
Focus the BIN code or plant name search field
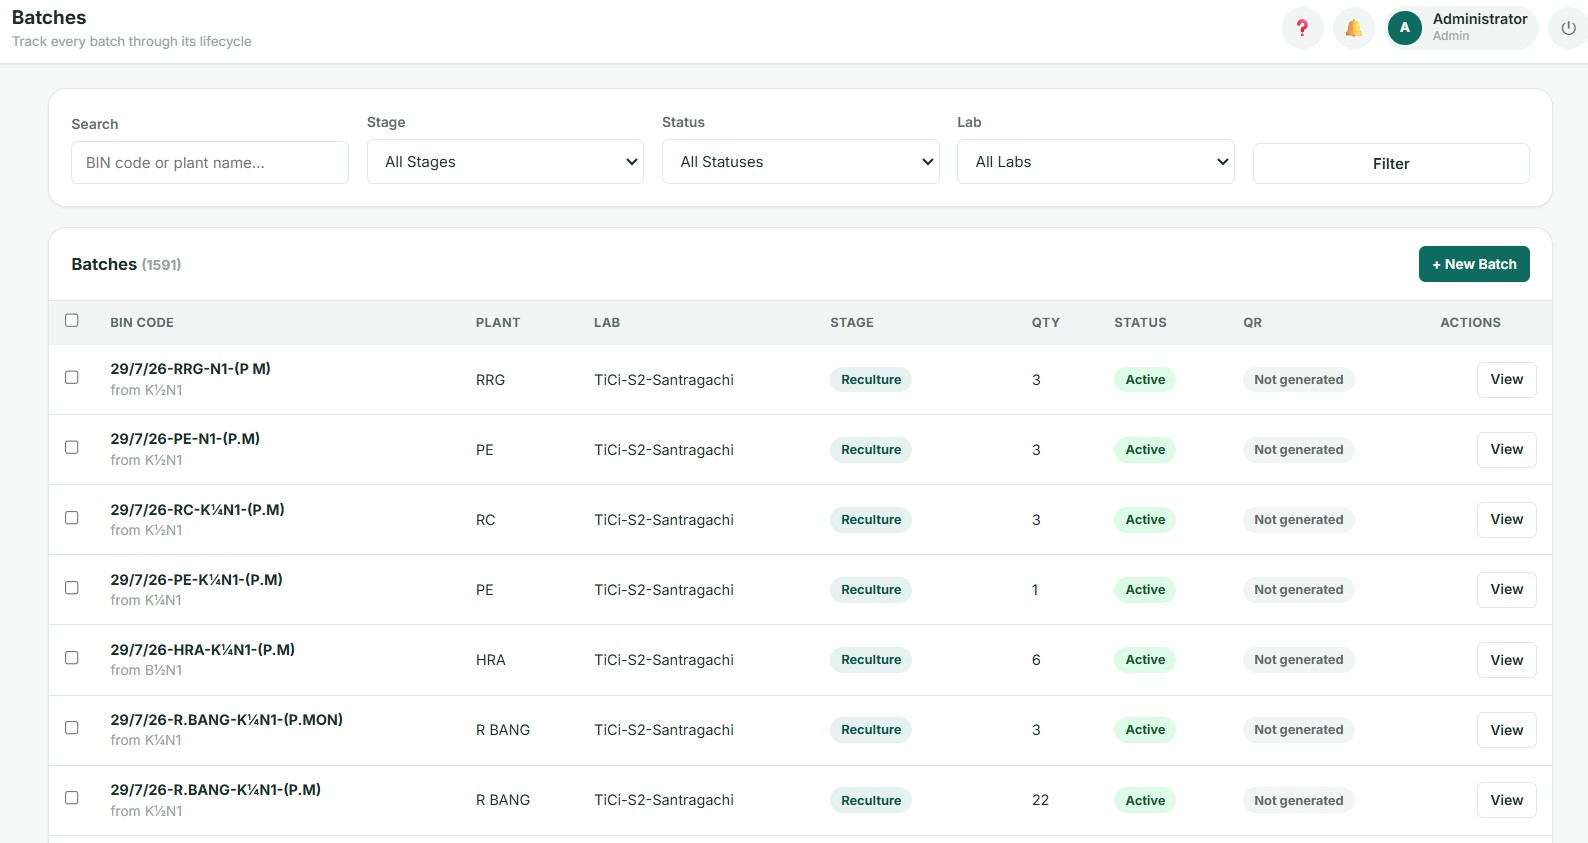coord(210,162)
